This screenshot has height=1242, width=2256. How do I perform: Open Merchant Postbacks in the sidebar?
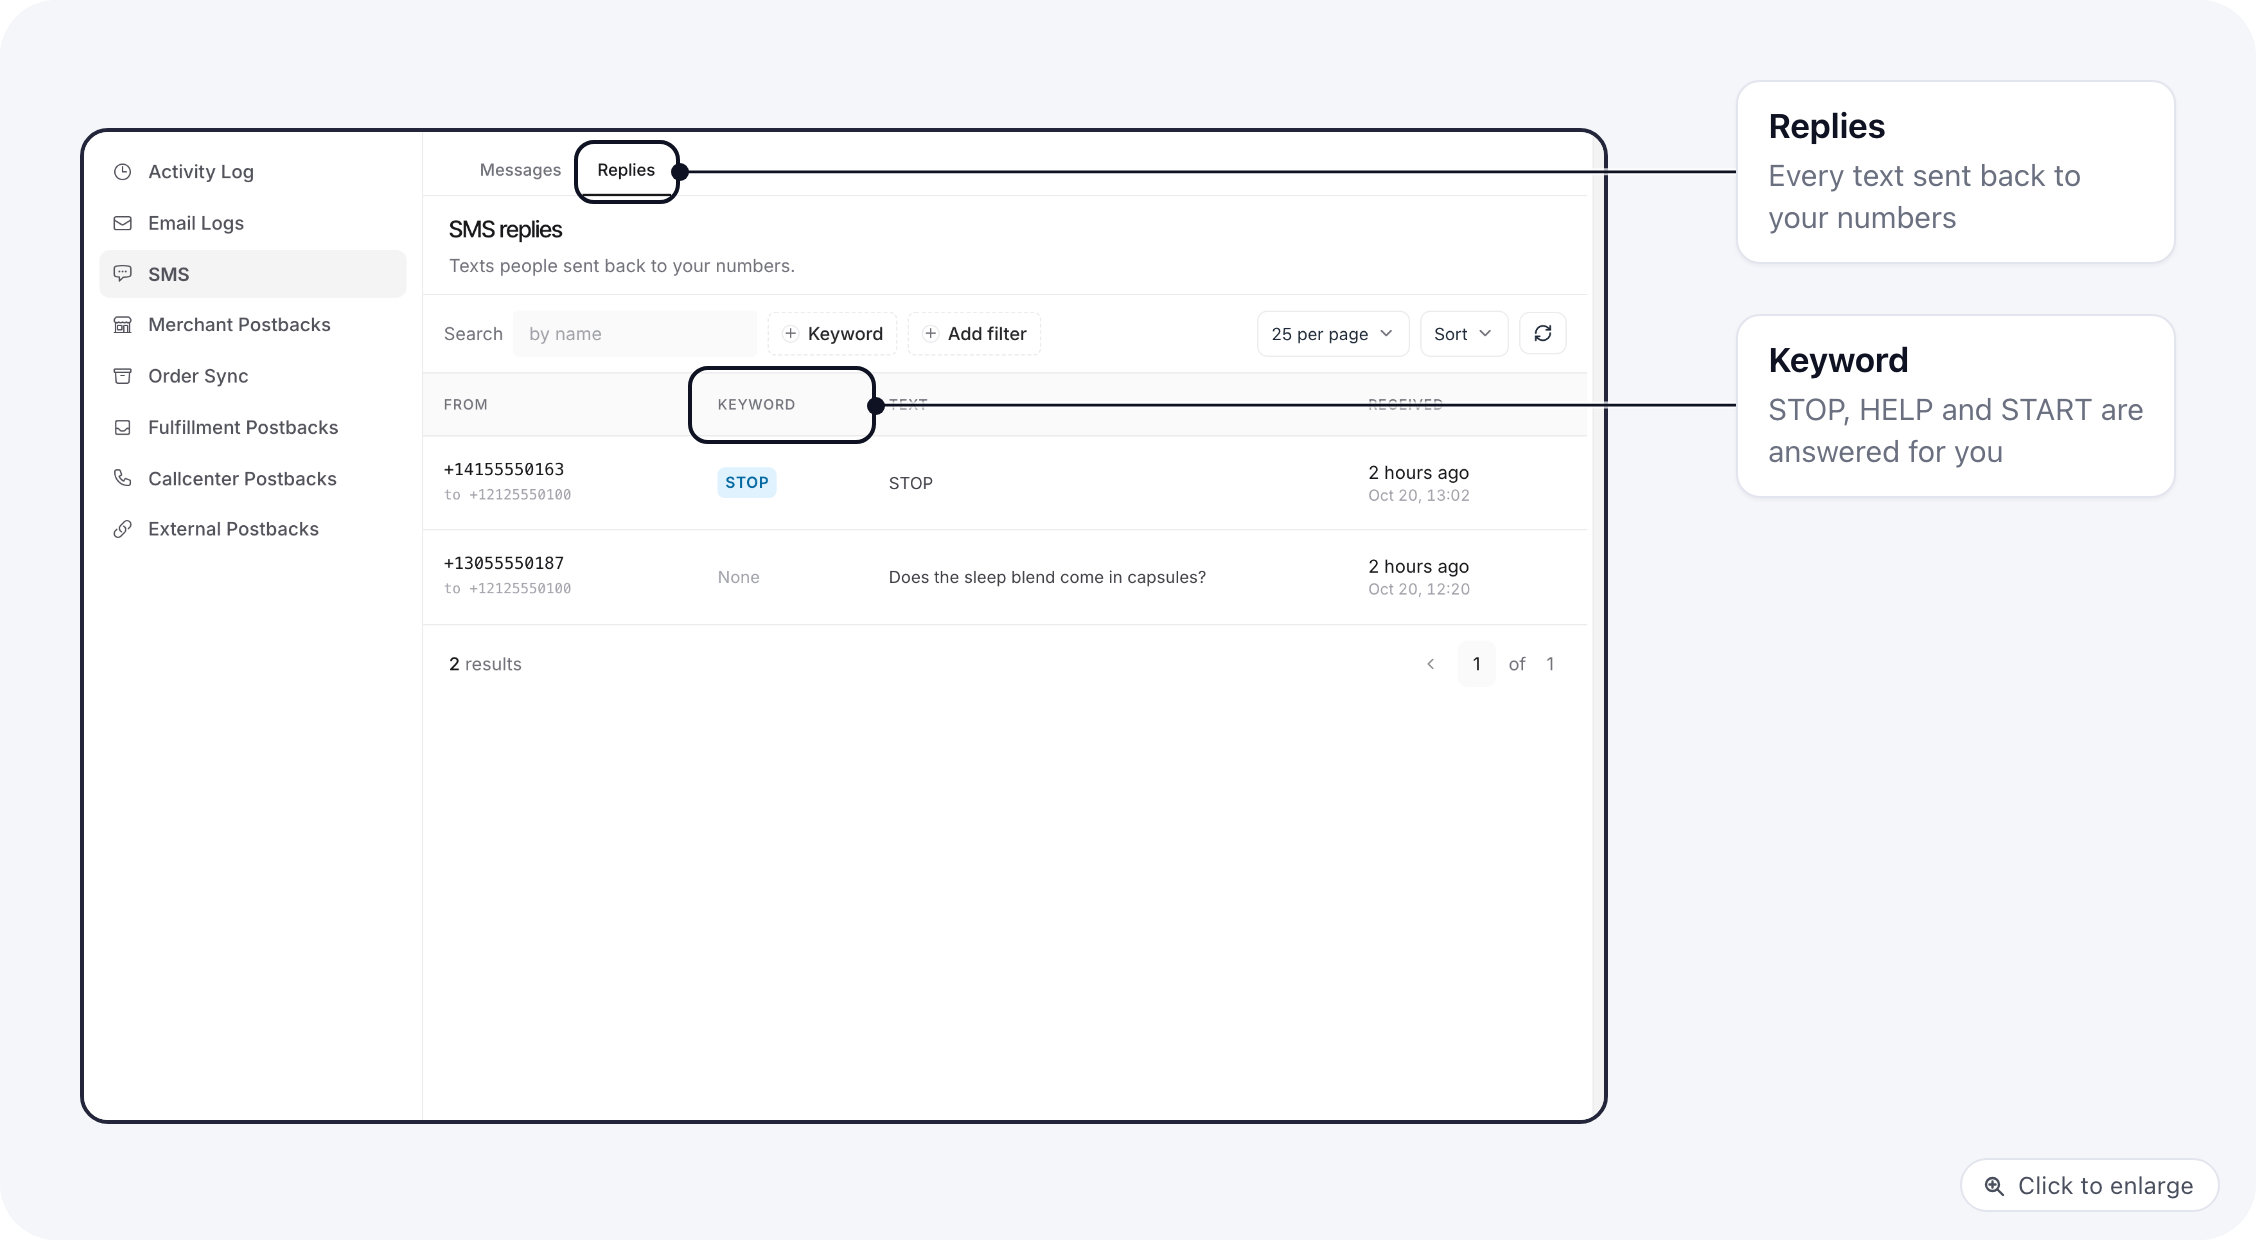(x=253, y=325)
